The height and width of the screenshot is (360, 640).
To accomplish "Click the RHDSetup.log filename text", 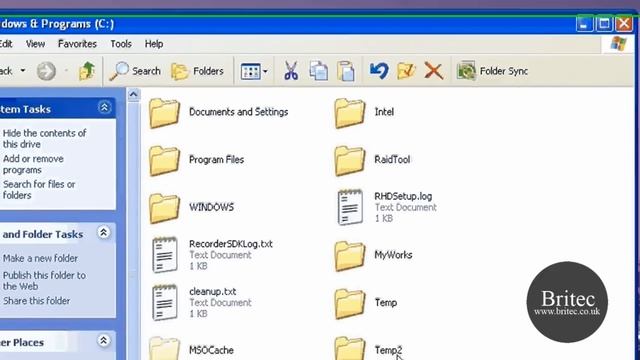I will 403,196.
